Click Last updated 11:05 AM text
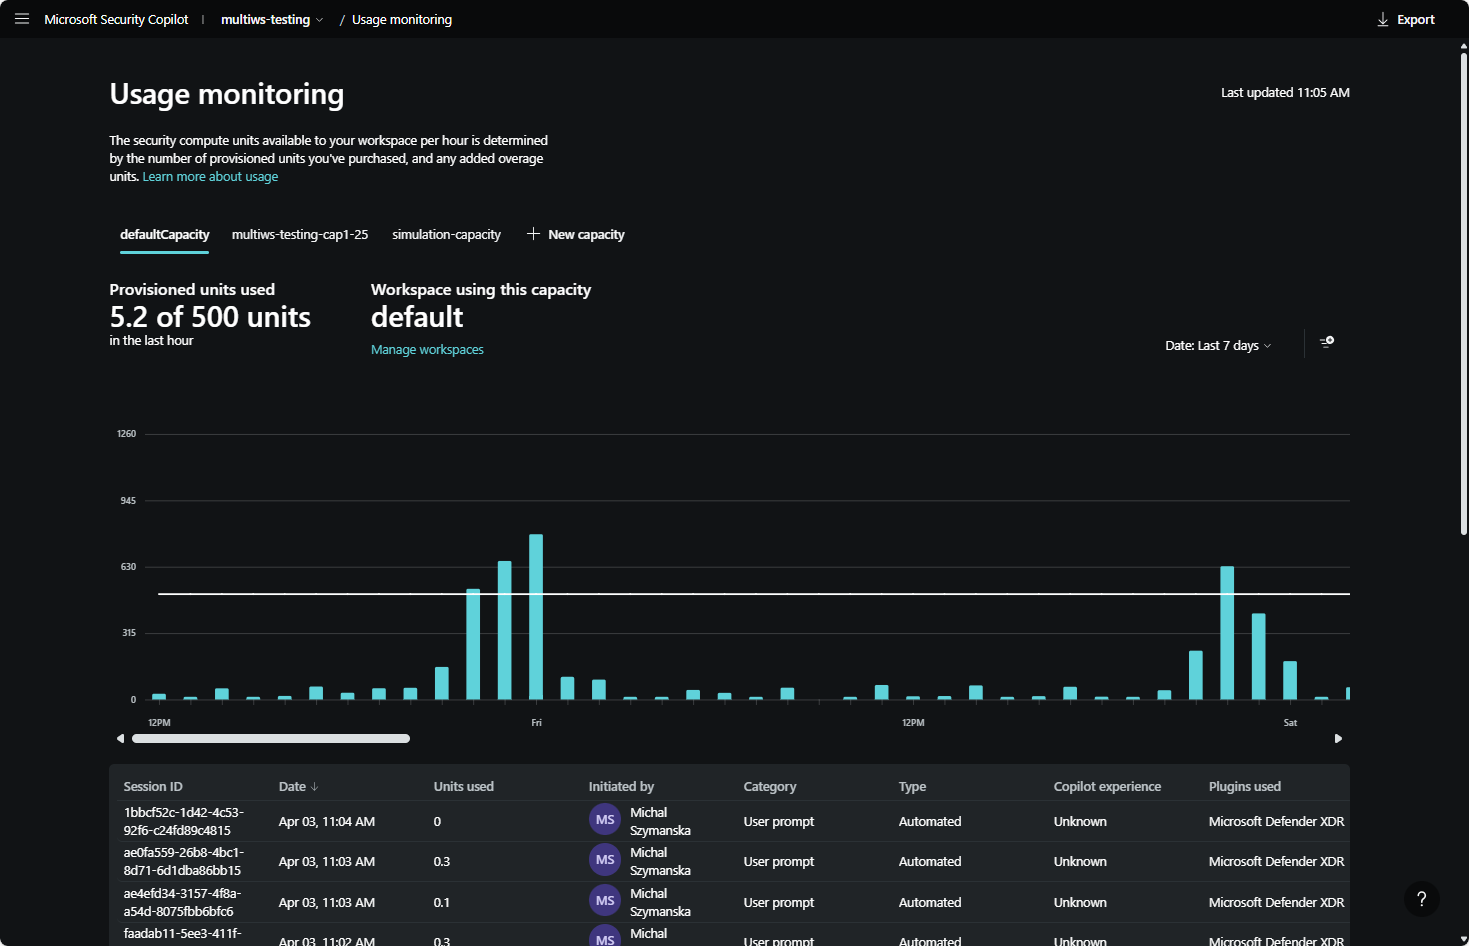The height and width of the screenshot is (946, 1469). tap(1285, 93)
